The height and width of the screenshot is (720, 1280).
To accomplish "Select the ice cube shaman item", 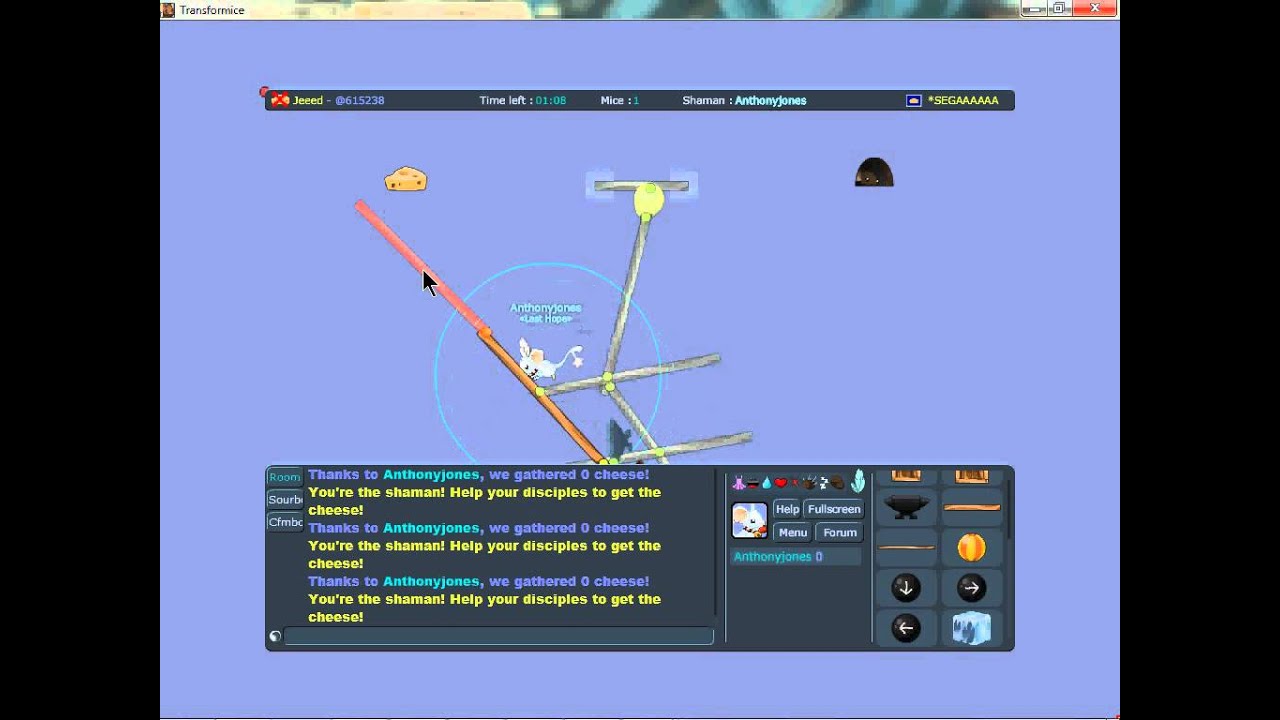I will (971, 628).
